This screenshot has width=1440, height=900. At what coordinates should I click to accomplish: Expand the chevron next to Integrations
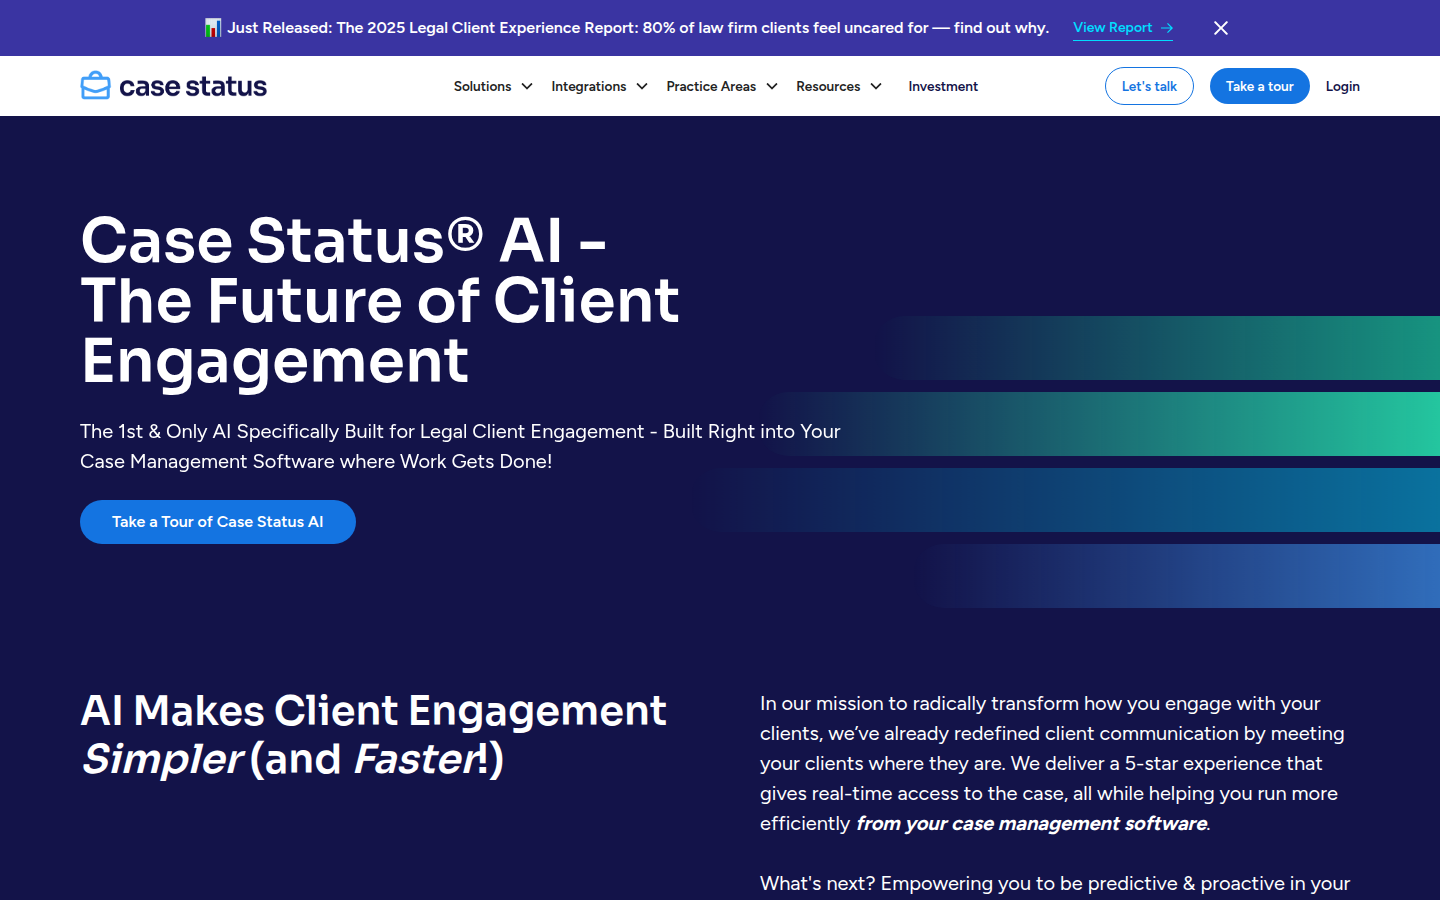(x=642, y=87)
